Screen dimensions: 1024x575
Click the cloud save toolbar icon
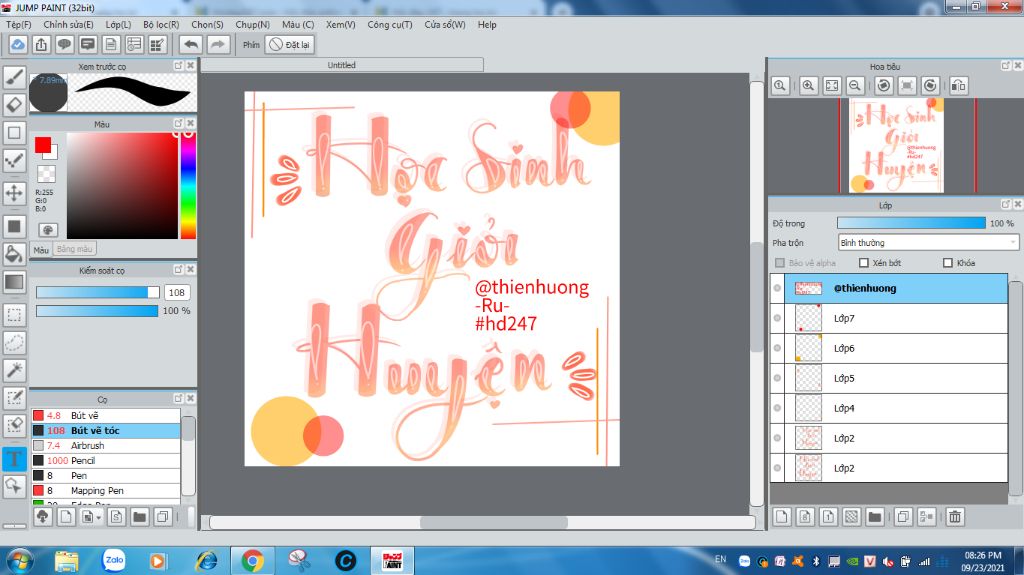click(18, 44)
